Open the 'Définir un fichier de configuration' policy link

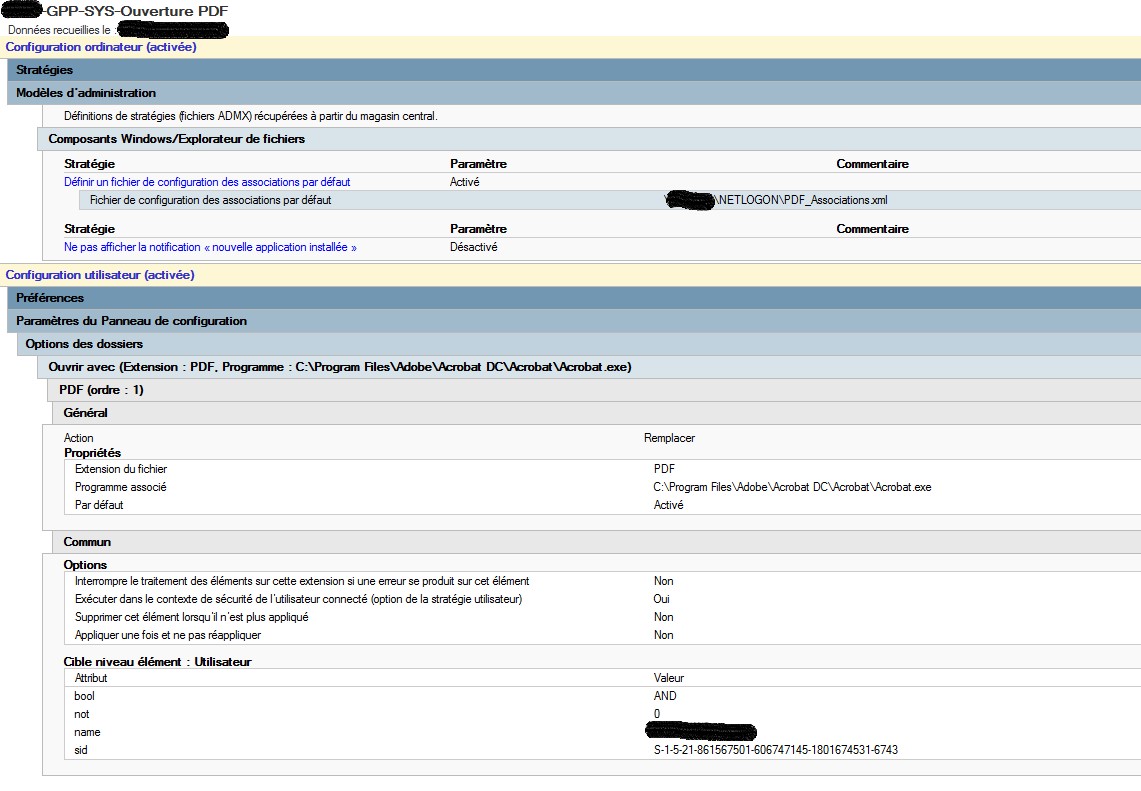click(207, 182)
